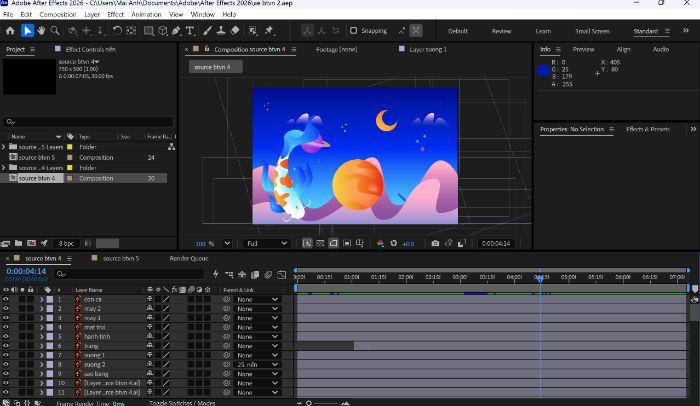Viewport: 700px width, 406px height.
Task: Hide the 'con ca' layer eye
Action: click(6, 299)
